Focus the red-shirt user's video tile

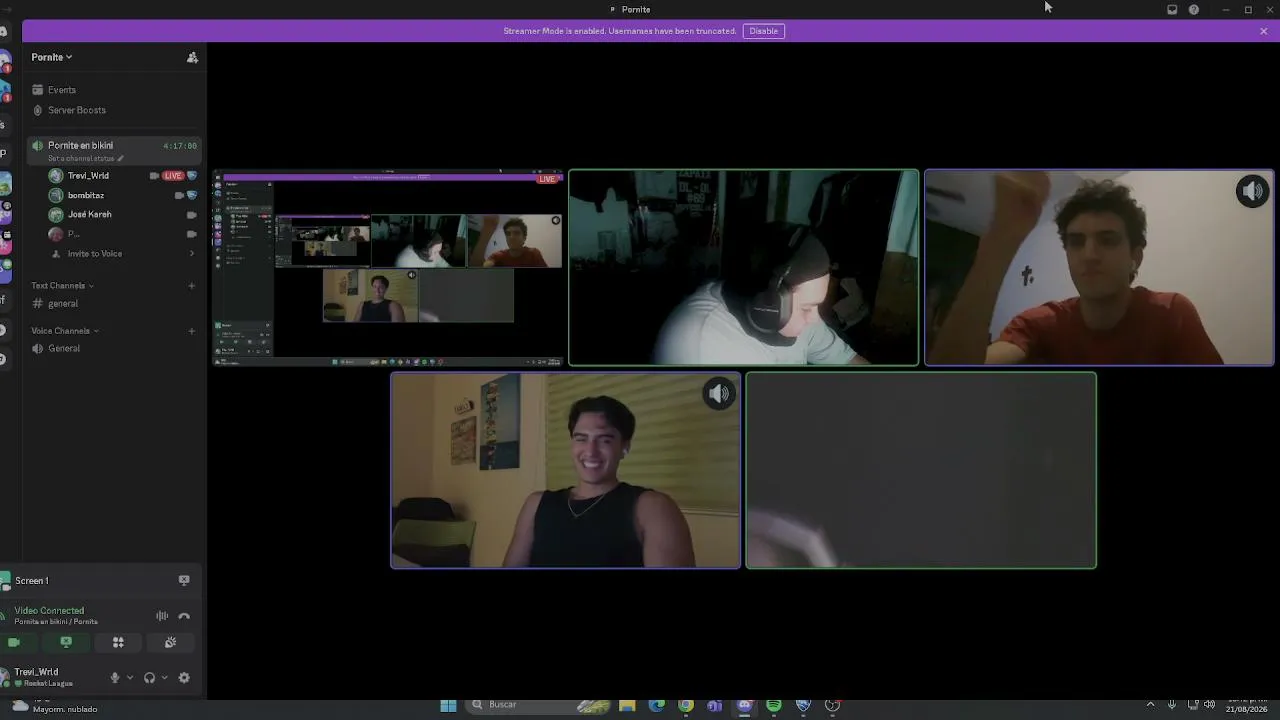pyautogui.click(x=1099, y=268)
